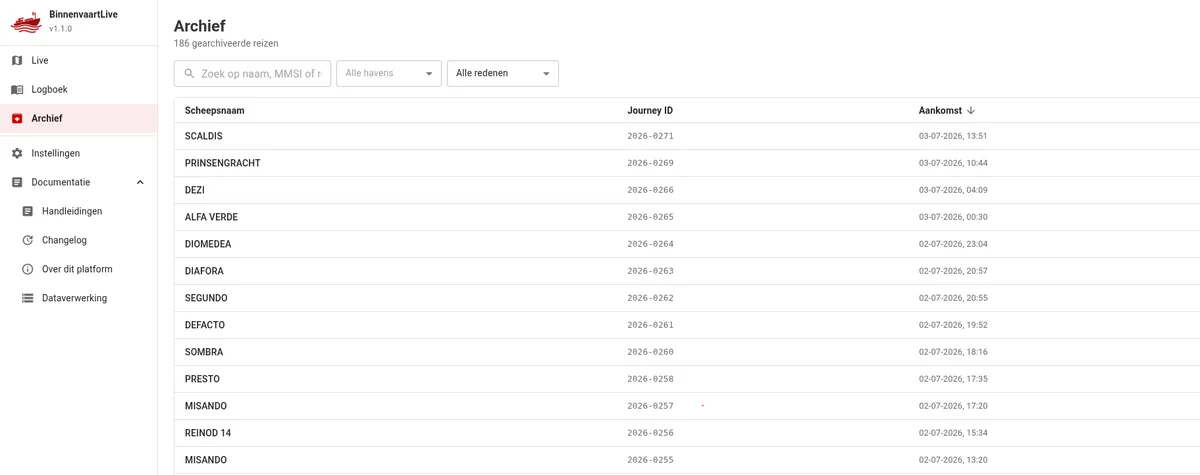
Task: Click the BinnenvaartLive ship logo
Action: click(26, 21)
